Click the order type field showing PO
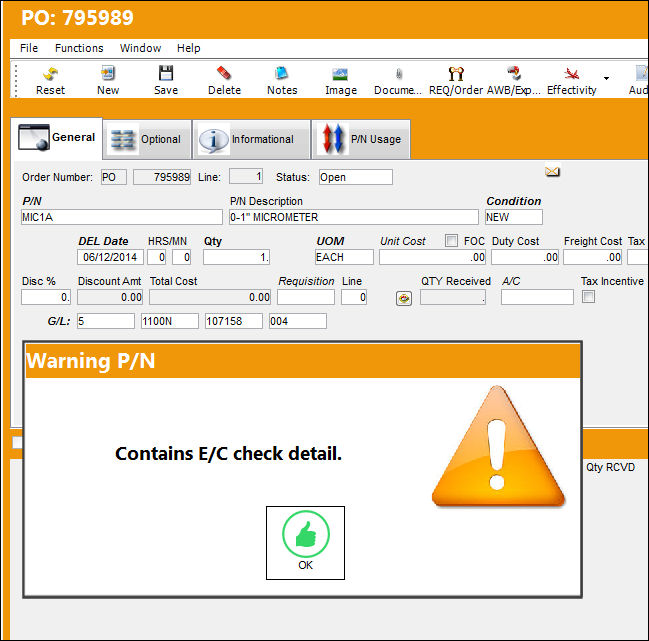 114,177
